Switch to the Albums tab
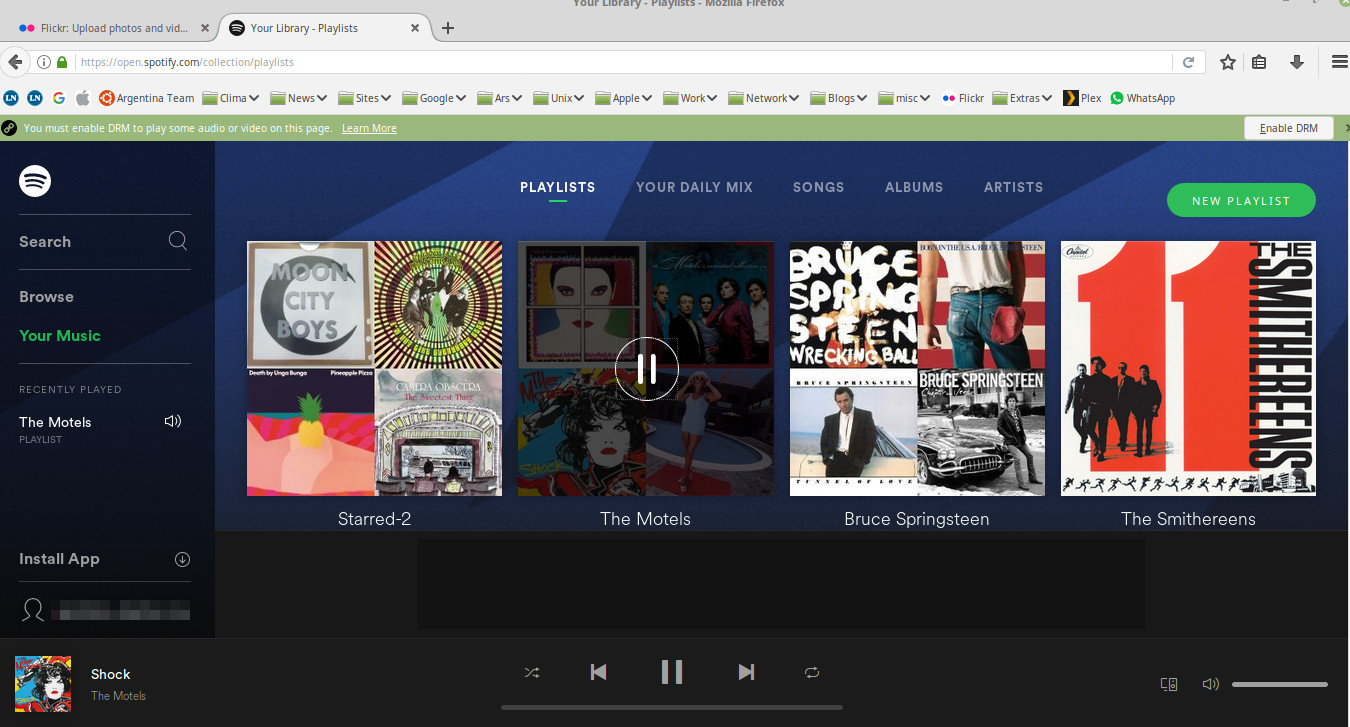The width and height of the screenshot is (1350, 727). coord(914,187)
